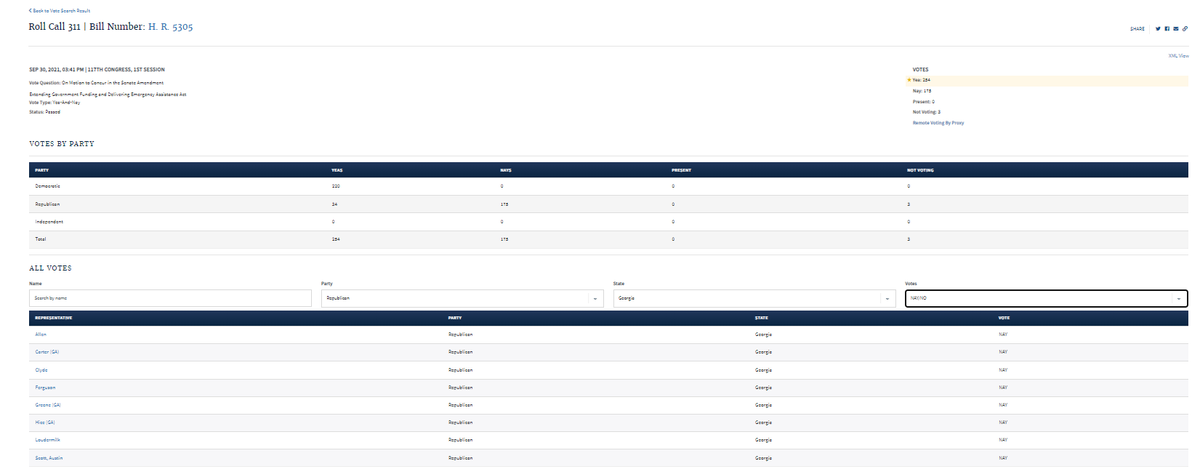Click the Independent row in Votes by Party
The width and height of the screenshot is (1200, 472).
point(609,221)
